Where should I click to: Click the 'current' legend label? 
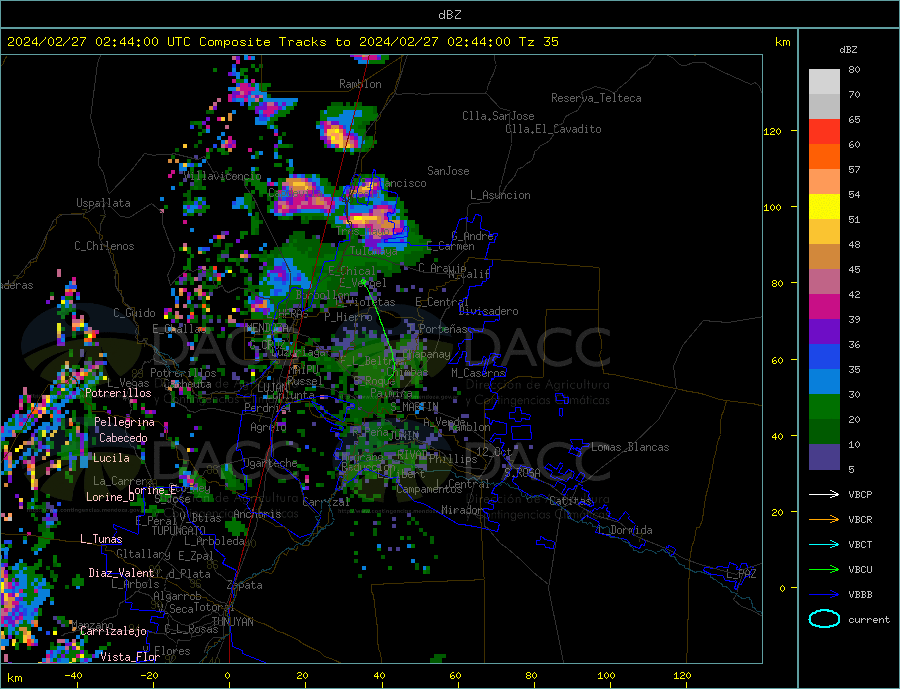click(x=869, y=620)
